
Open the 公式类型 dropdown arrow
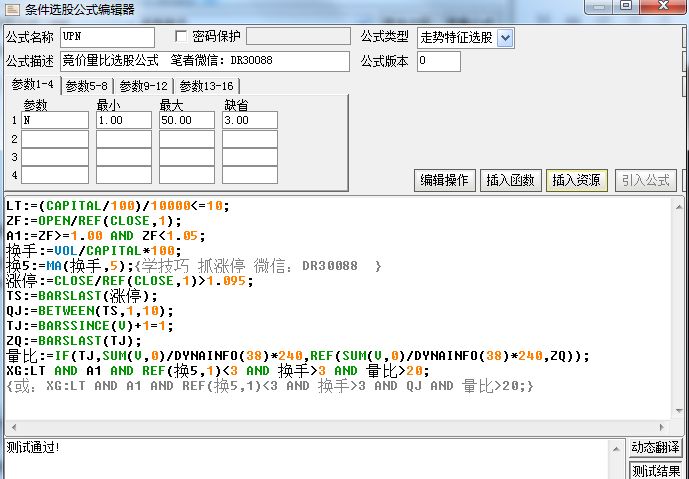505,38
